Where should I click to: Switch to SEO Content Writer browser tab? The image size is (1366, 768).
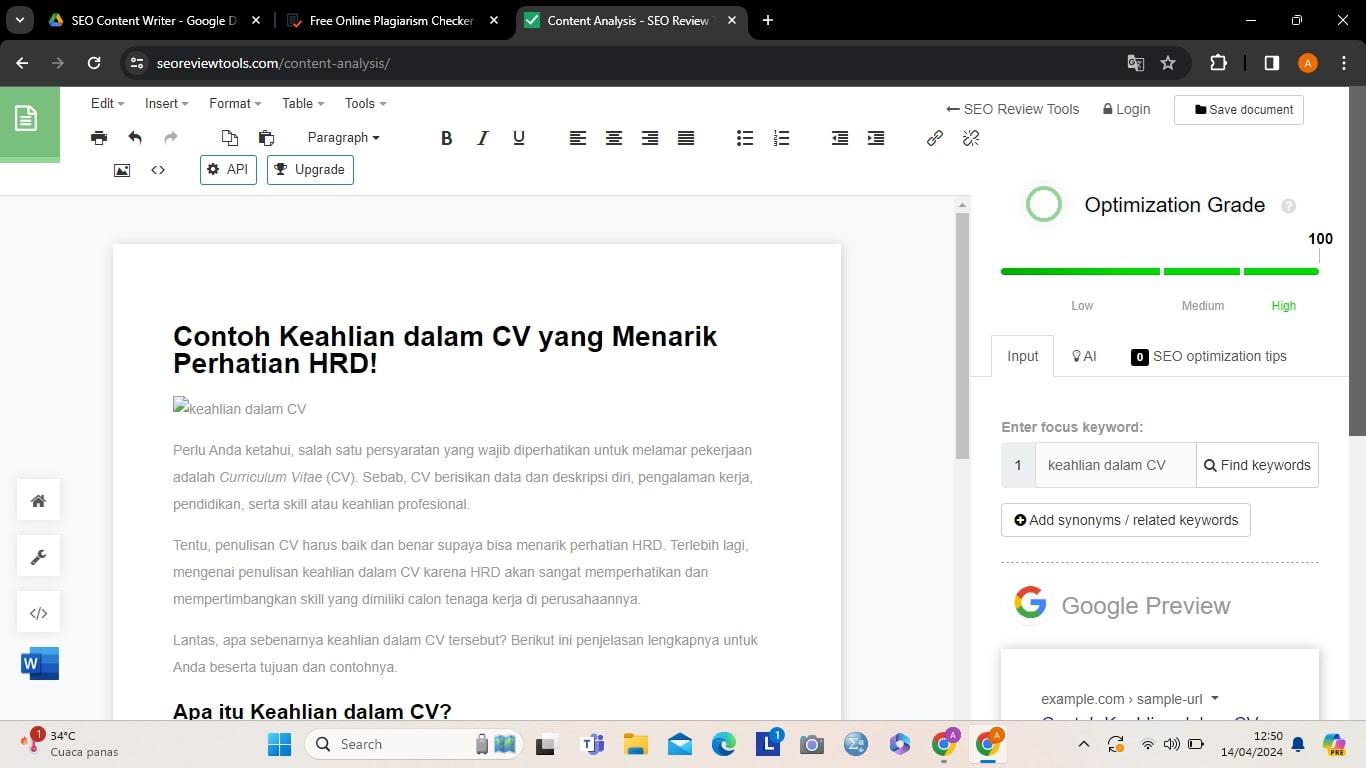(x=153, y=20)
